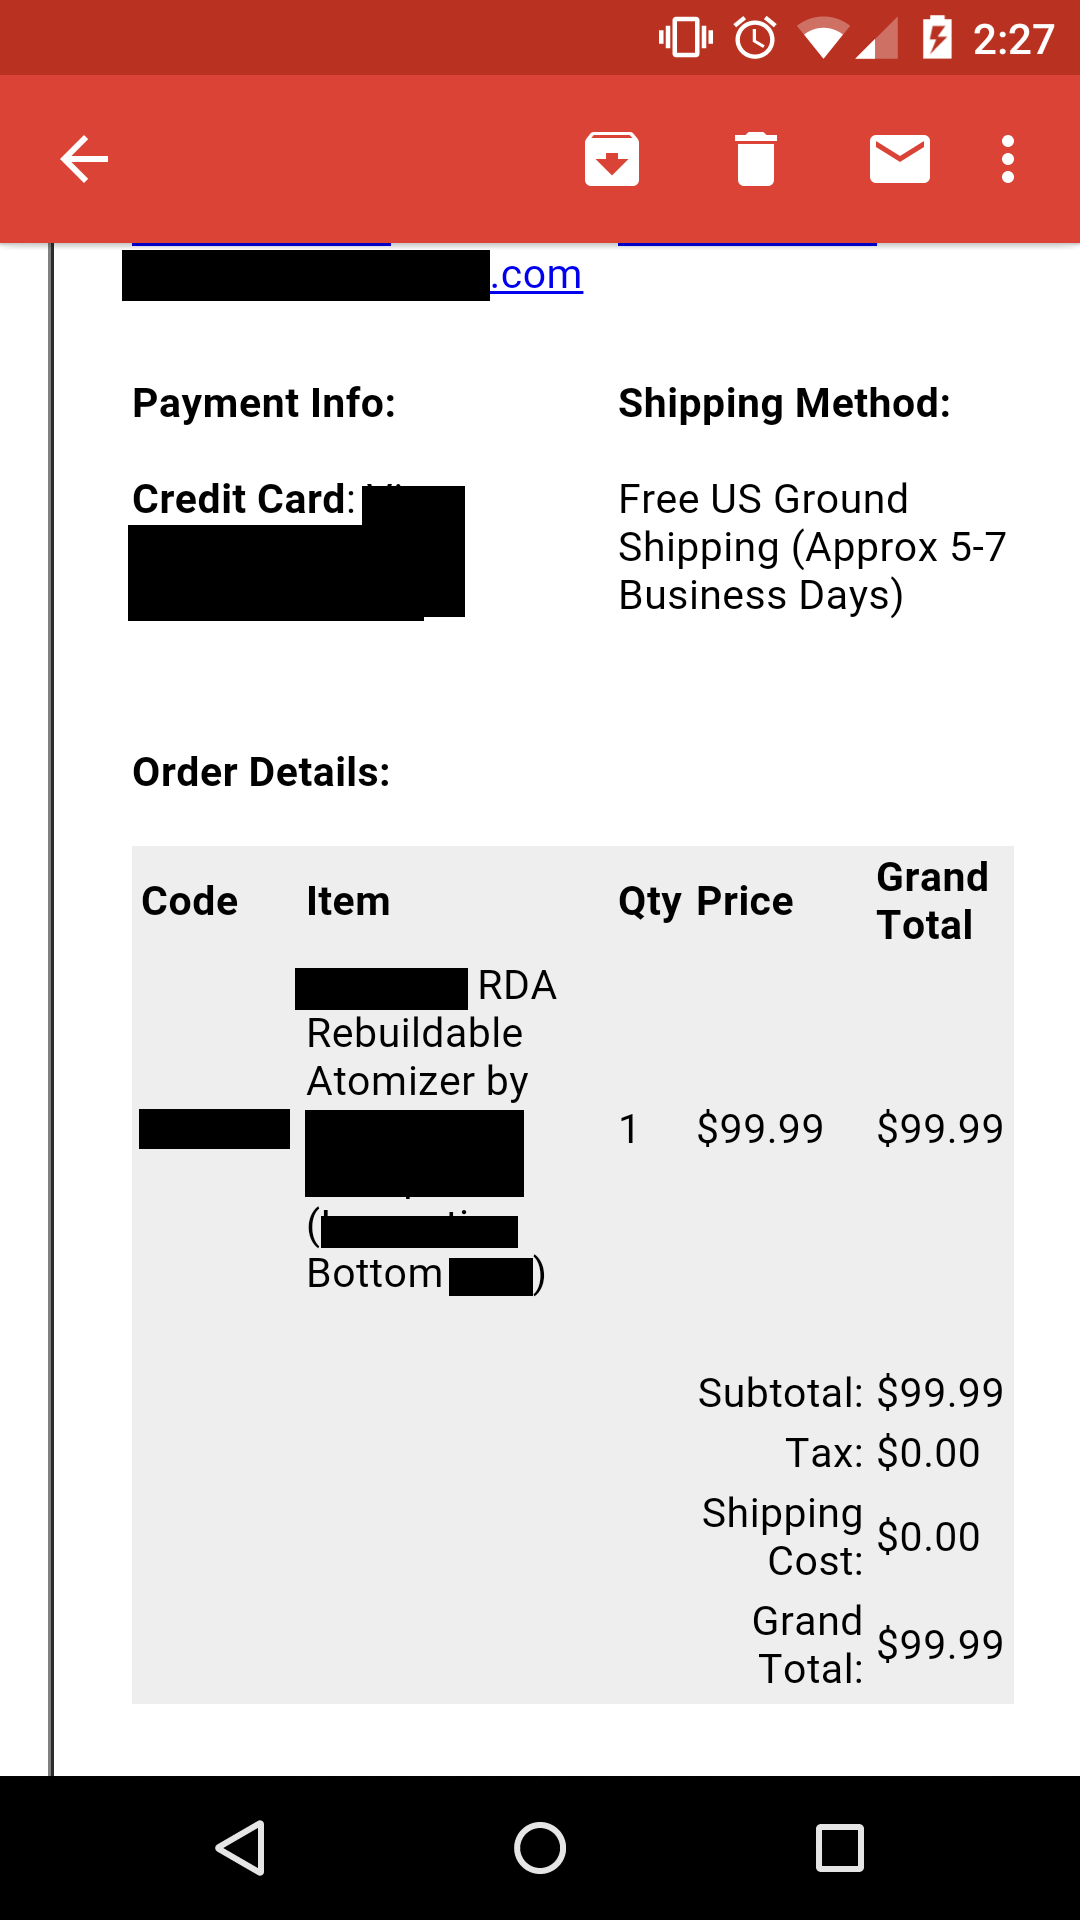Image resolution: width=1080 pixels, height=1920 pixels.
Task: Tap the vibrate mode status icon
Action: tap(686, 38)
